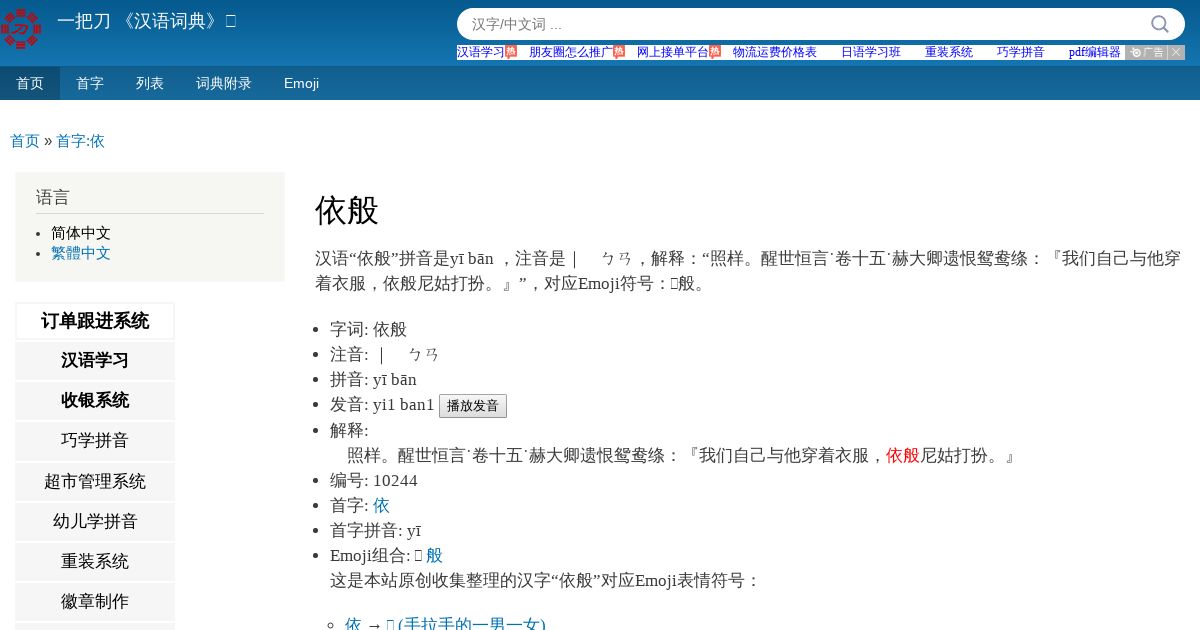This screenshot has width=1200, height=630.
Task: Click the 首字拼音: yī entry
Action: coord(375,530)
